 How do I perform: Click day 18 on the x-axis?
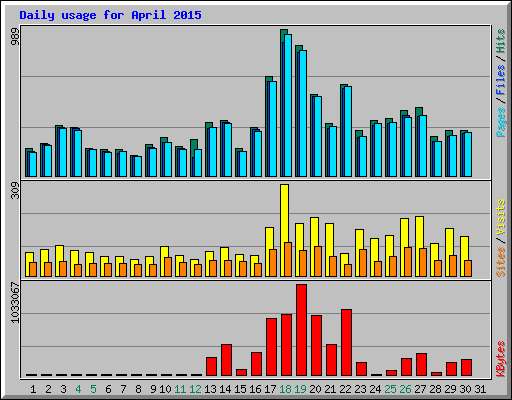[x=285, y=389]
